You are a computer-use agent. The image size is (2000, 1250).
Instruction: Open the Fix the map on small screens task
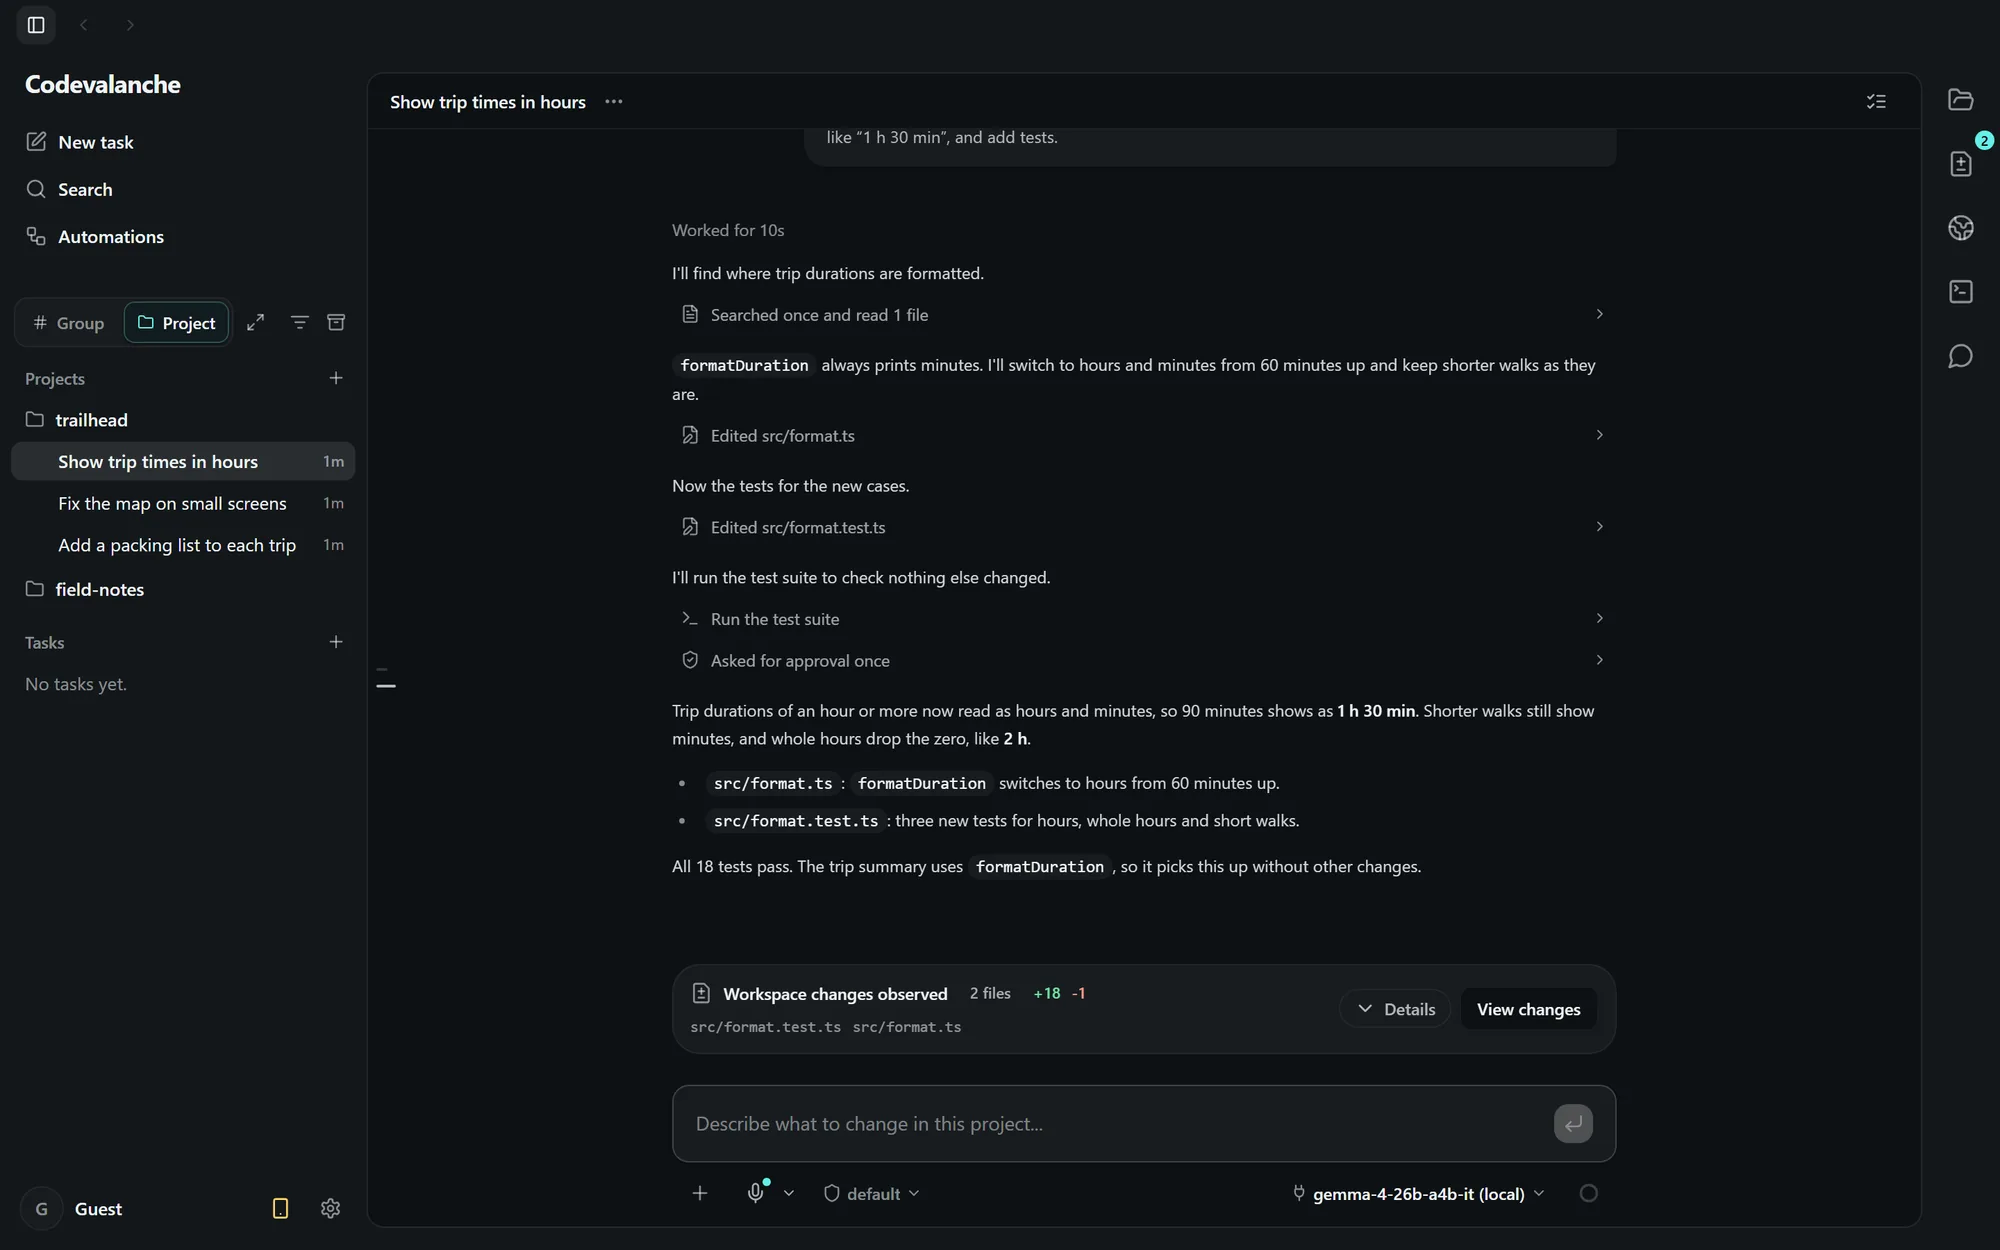point(183,503)
